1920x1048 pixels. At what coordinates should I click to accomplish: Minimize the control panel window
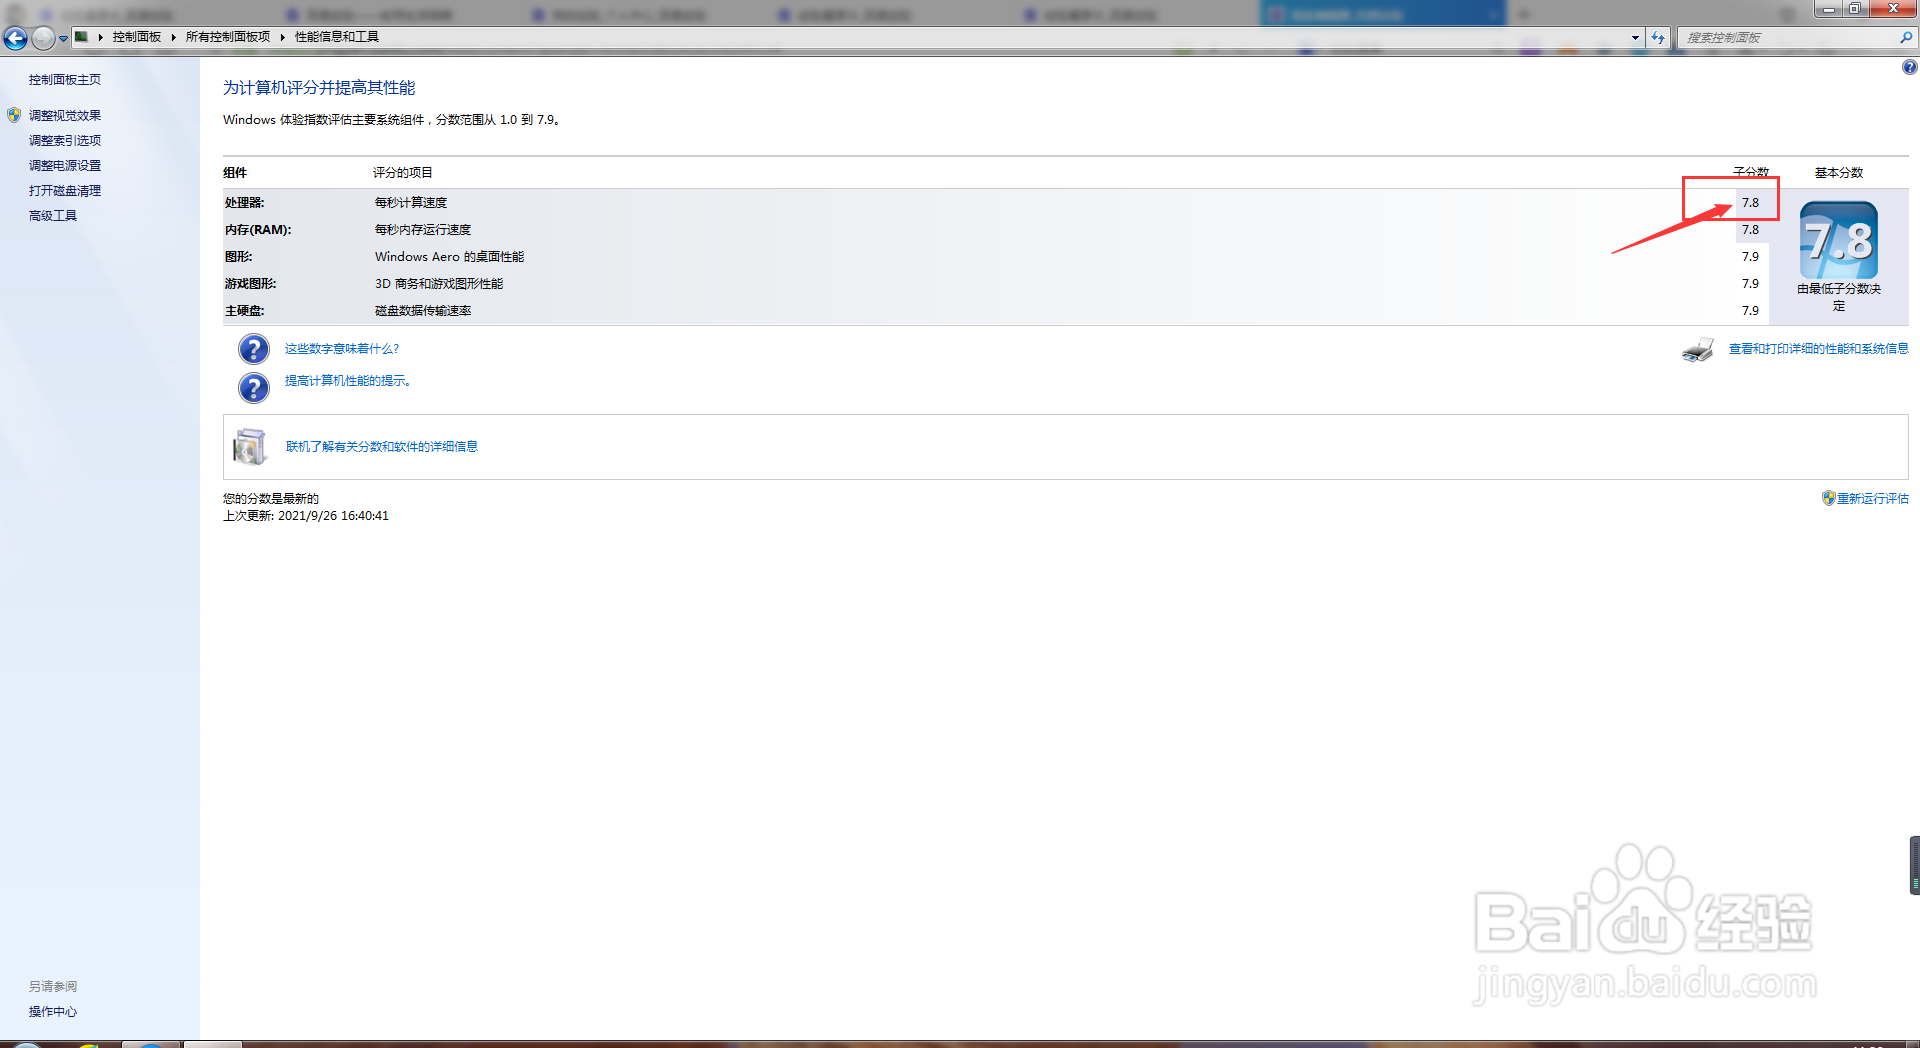tap(1829, 9)
